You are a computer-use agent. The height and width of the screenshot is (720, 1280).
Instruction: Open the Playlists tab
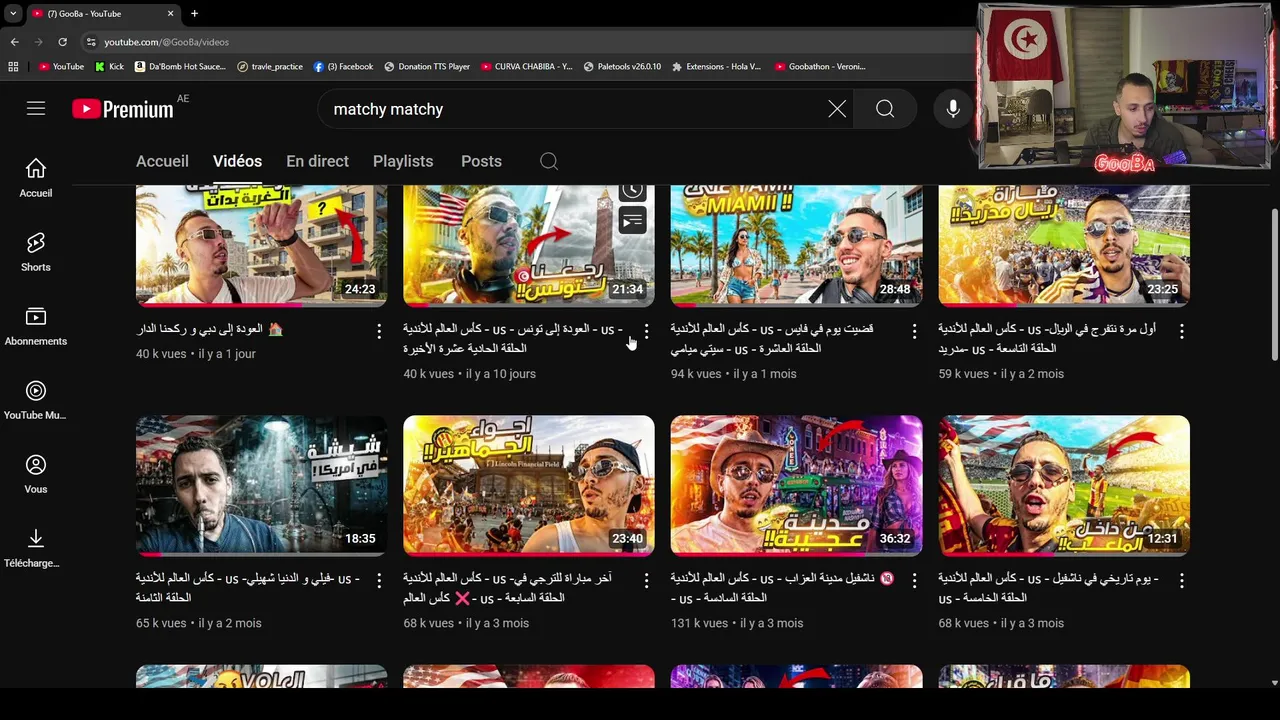tap(403, 161)
